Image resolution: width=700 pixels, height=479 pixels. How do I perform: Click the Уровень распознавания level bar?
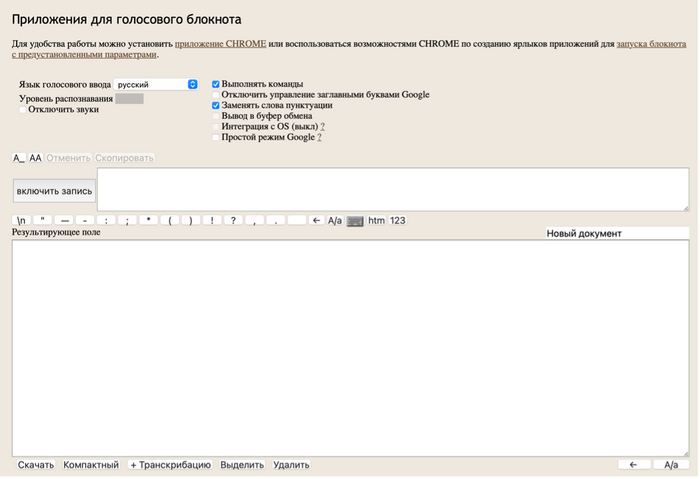pyautogui.click(x=129, y=99)
